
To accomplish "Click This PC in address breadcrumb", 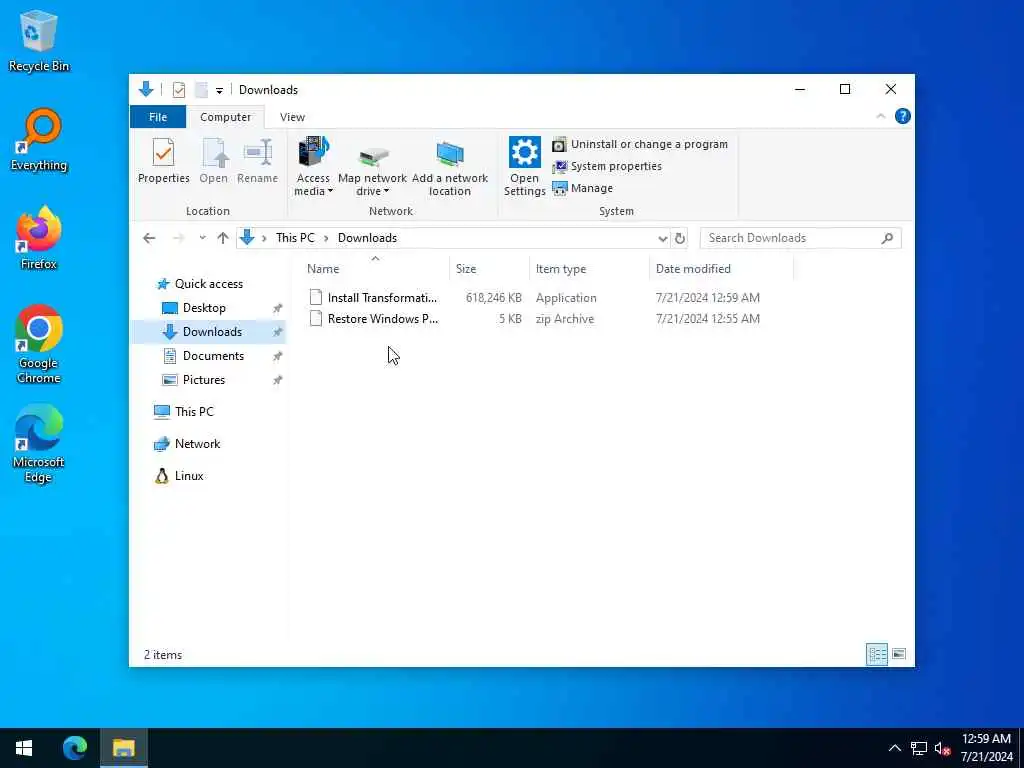I will tap(295, 238).
